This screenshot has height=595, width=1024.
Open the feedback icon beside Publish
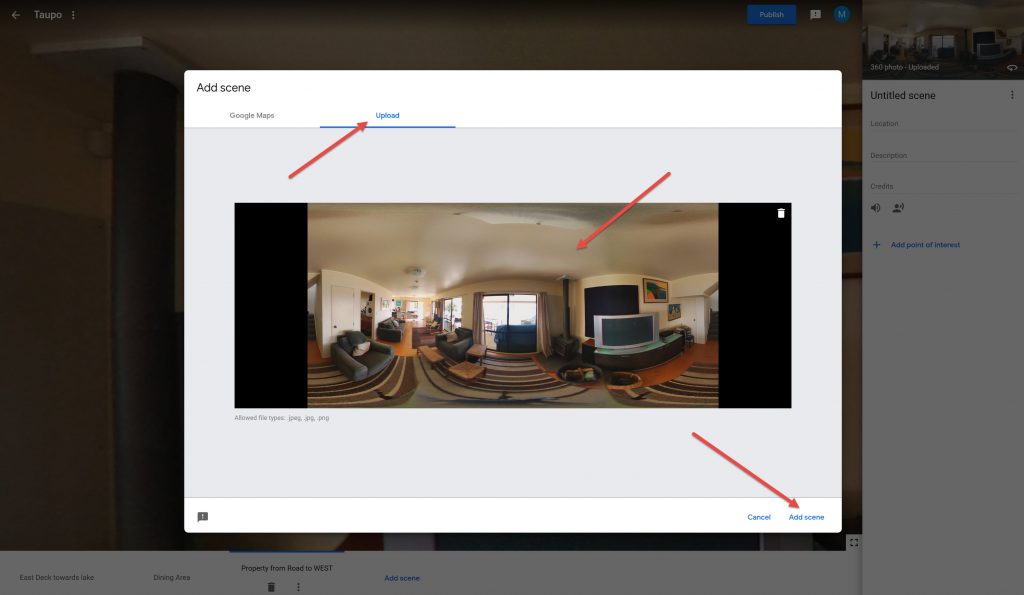pos(815,15)
